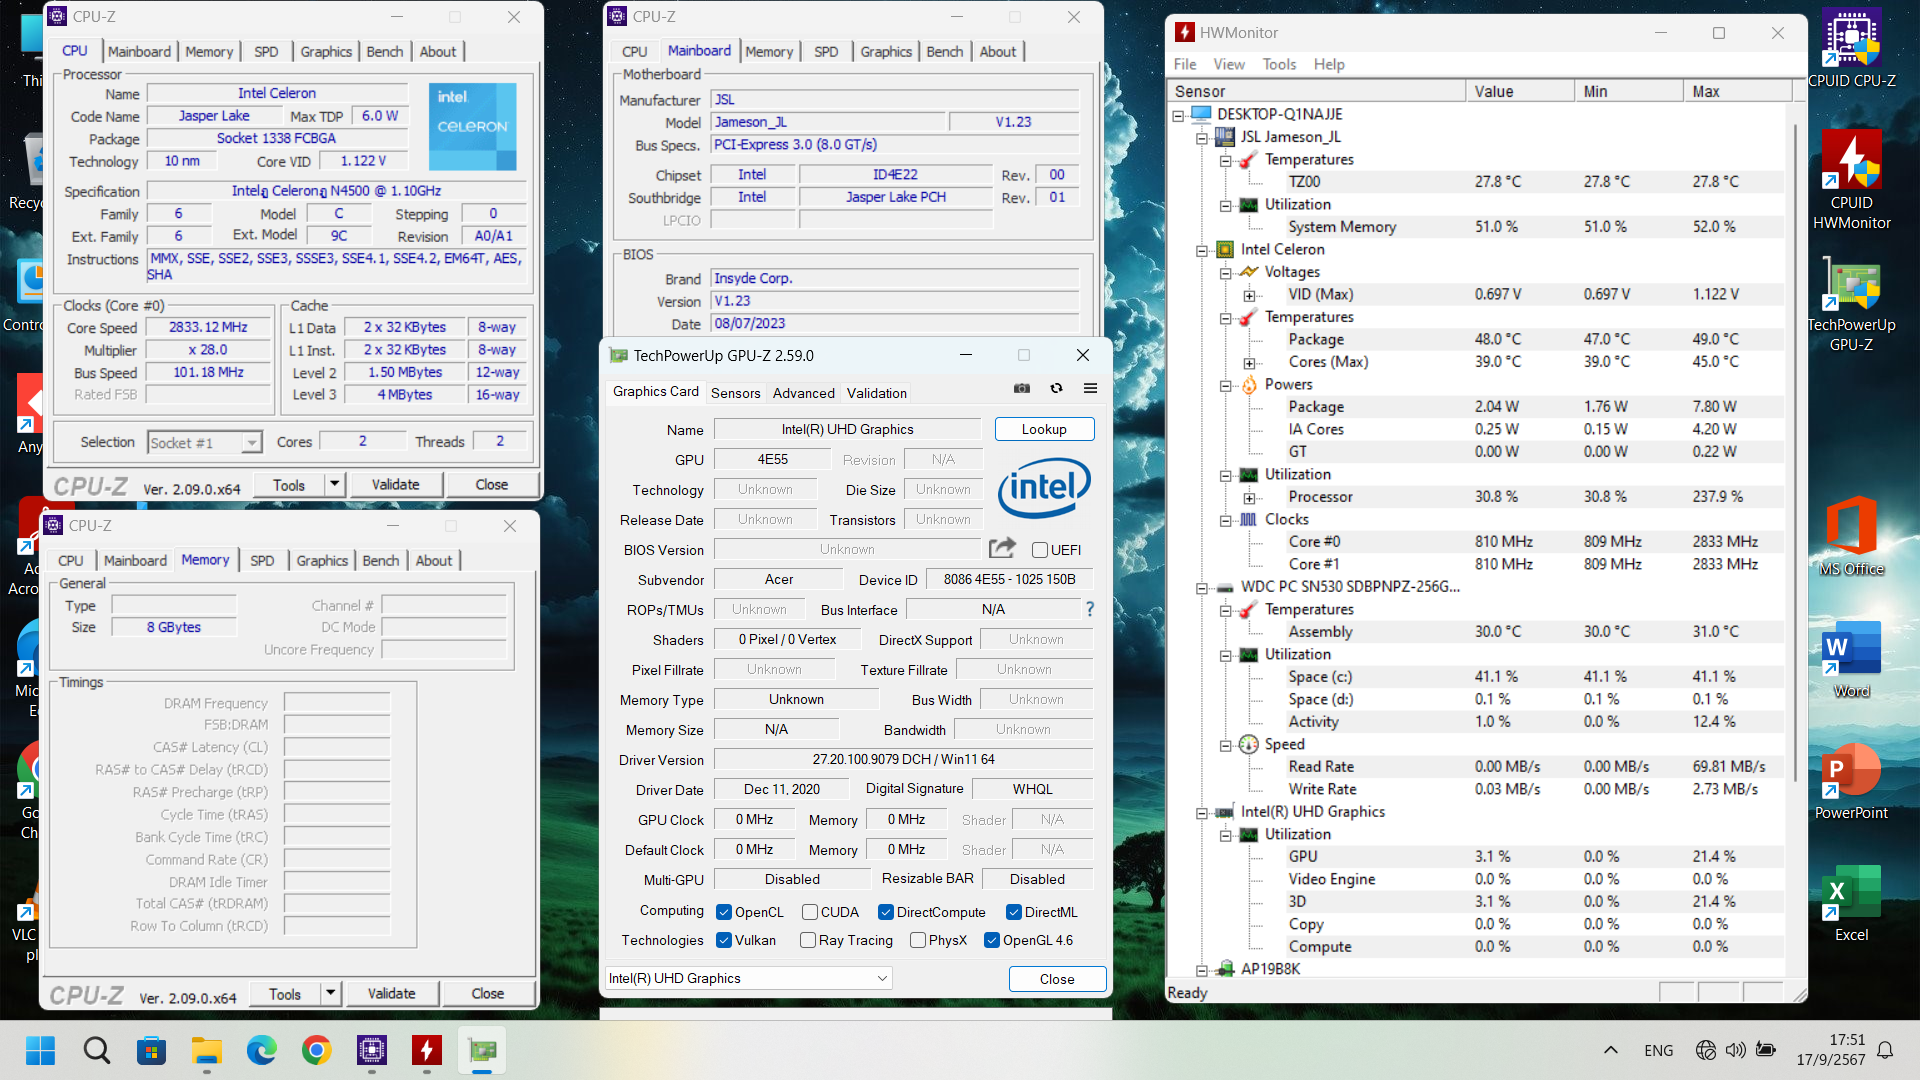Toggle the Ray Tracing checkbox
Image resolution: width=1920 pixels, height=1080 pixels.
(808, 940)
